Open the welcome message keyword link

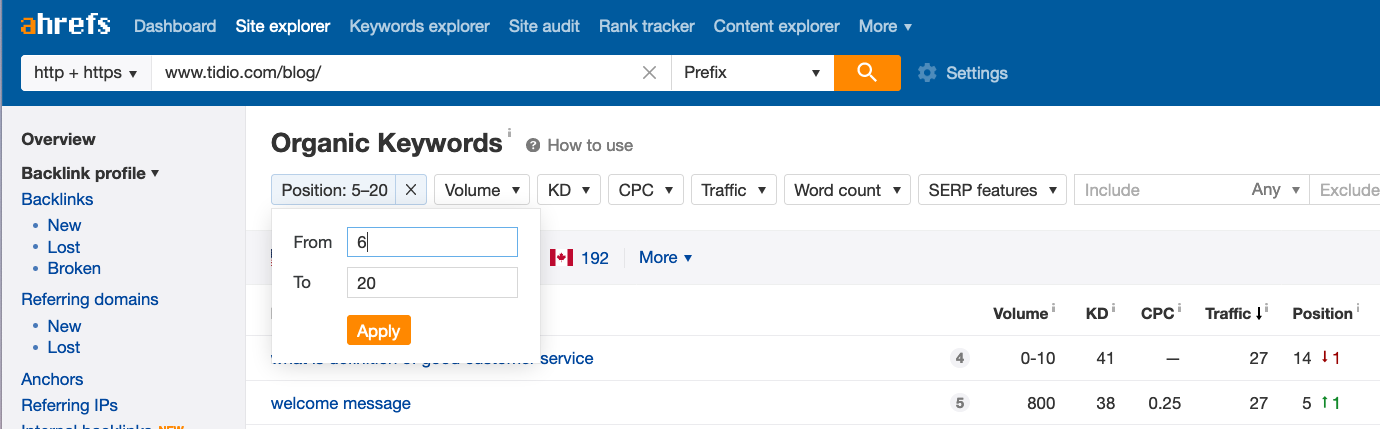pyautogui.click(x=341, y=404)
